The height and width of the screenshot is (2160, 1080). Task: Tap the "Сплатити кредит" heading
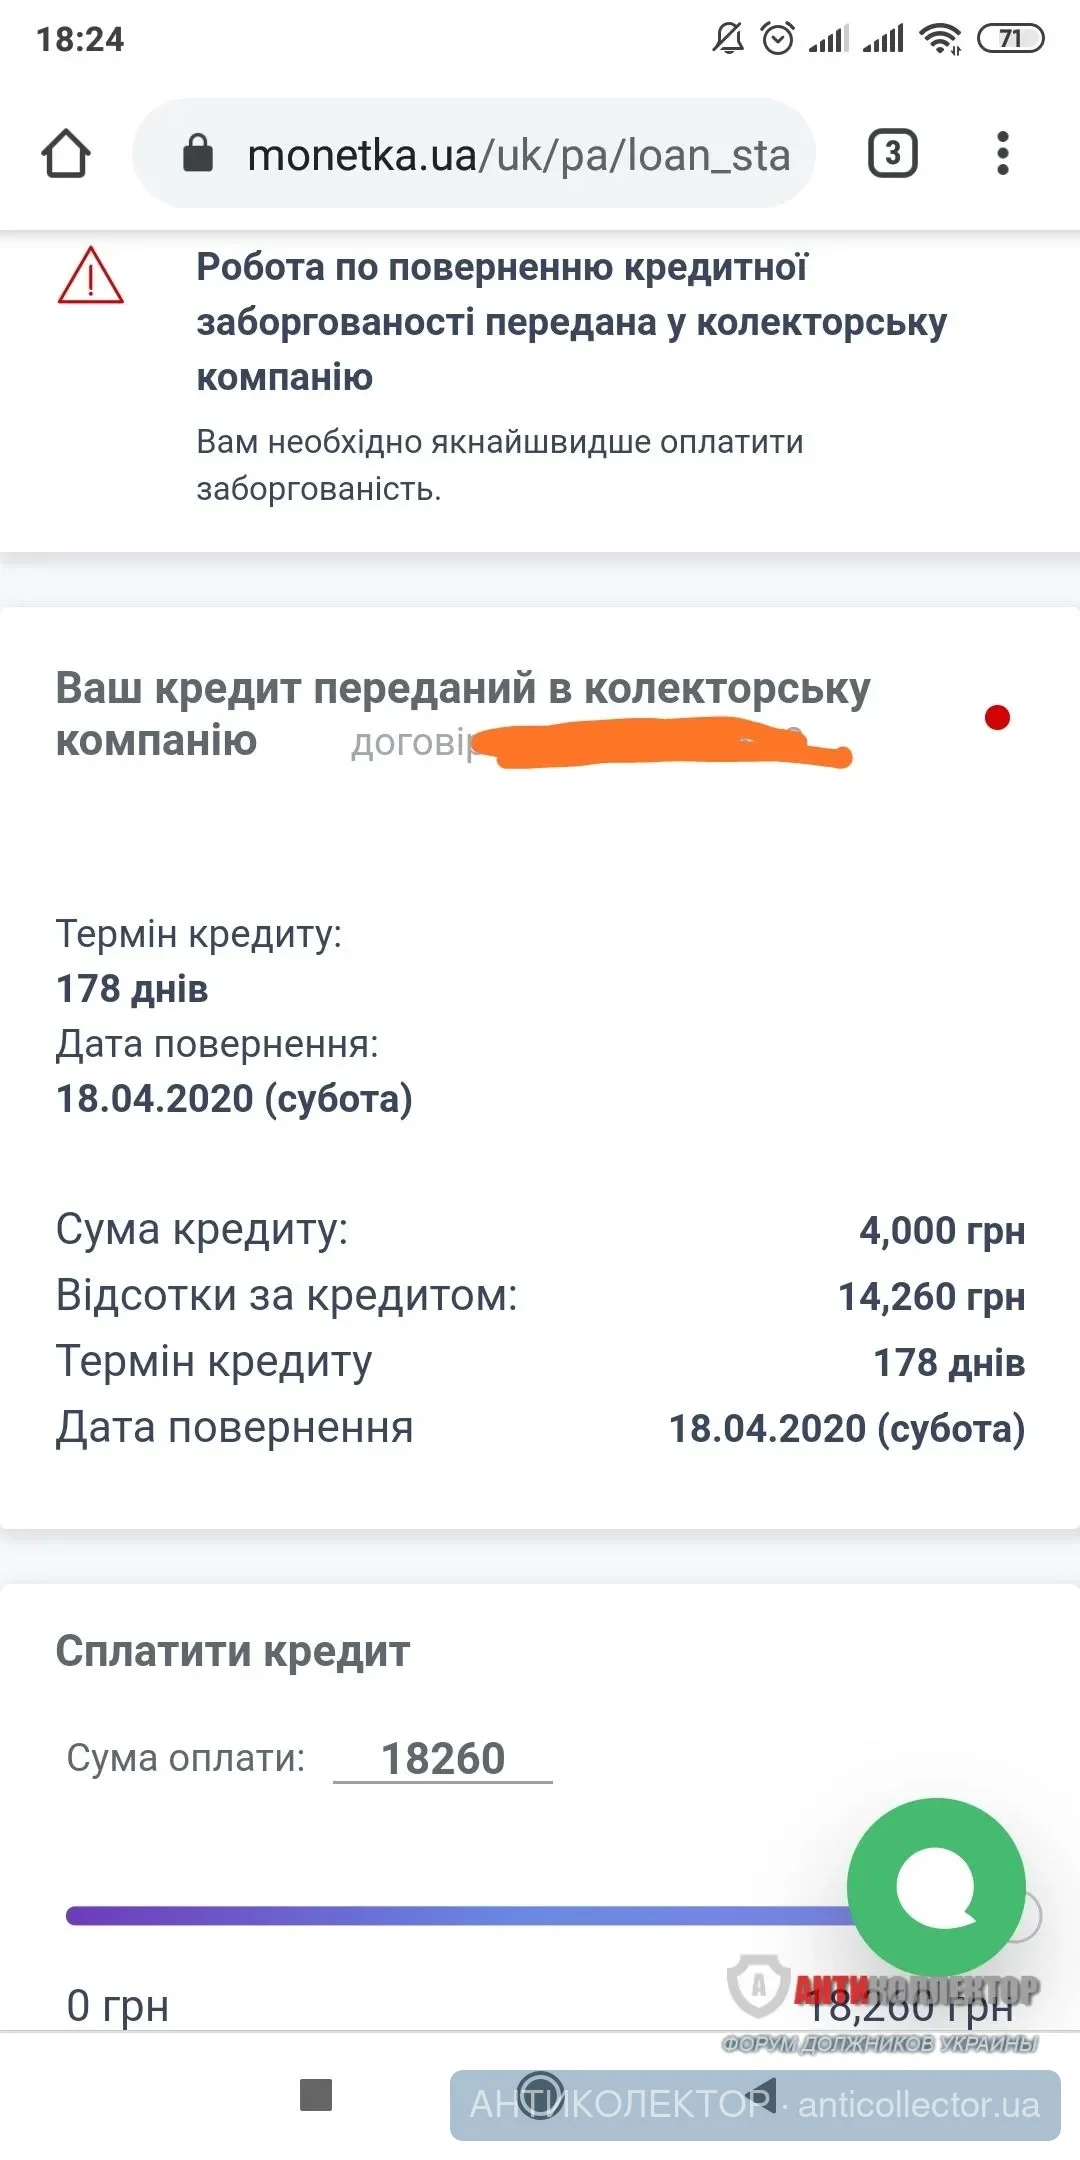[x=233, y=1651]
